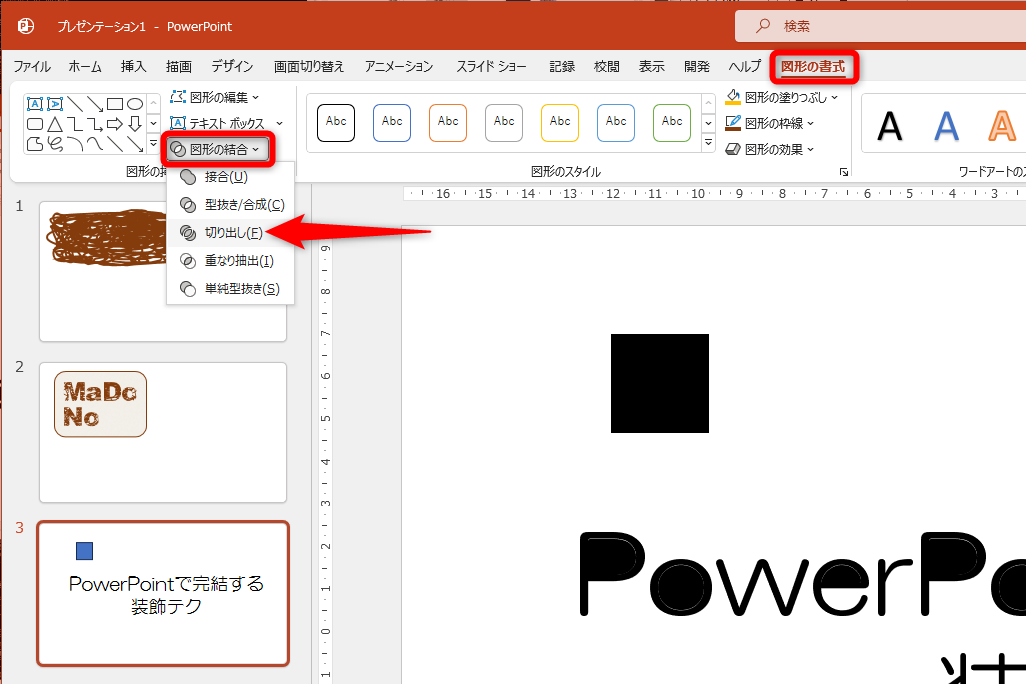
Task: Select the elbow connector tool
Action: pos(73,123)
